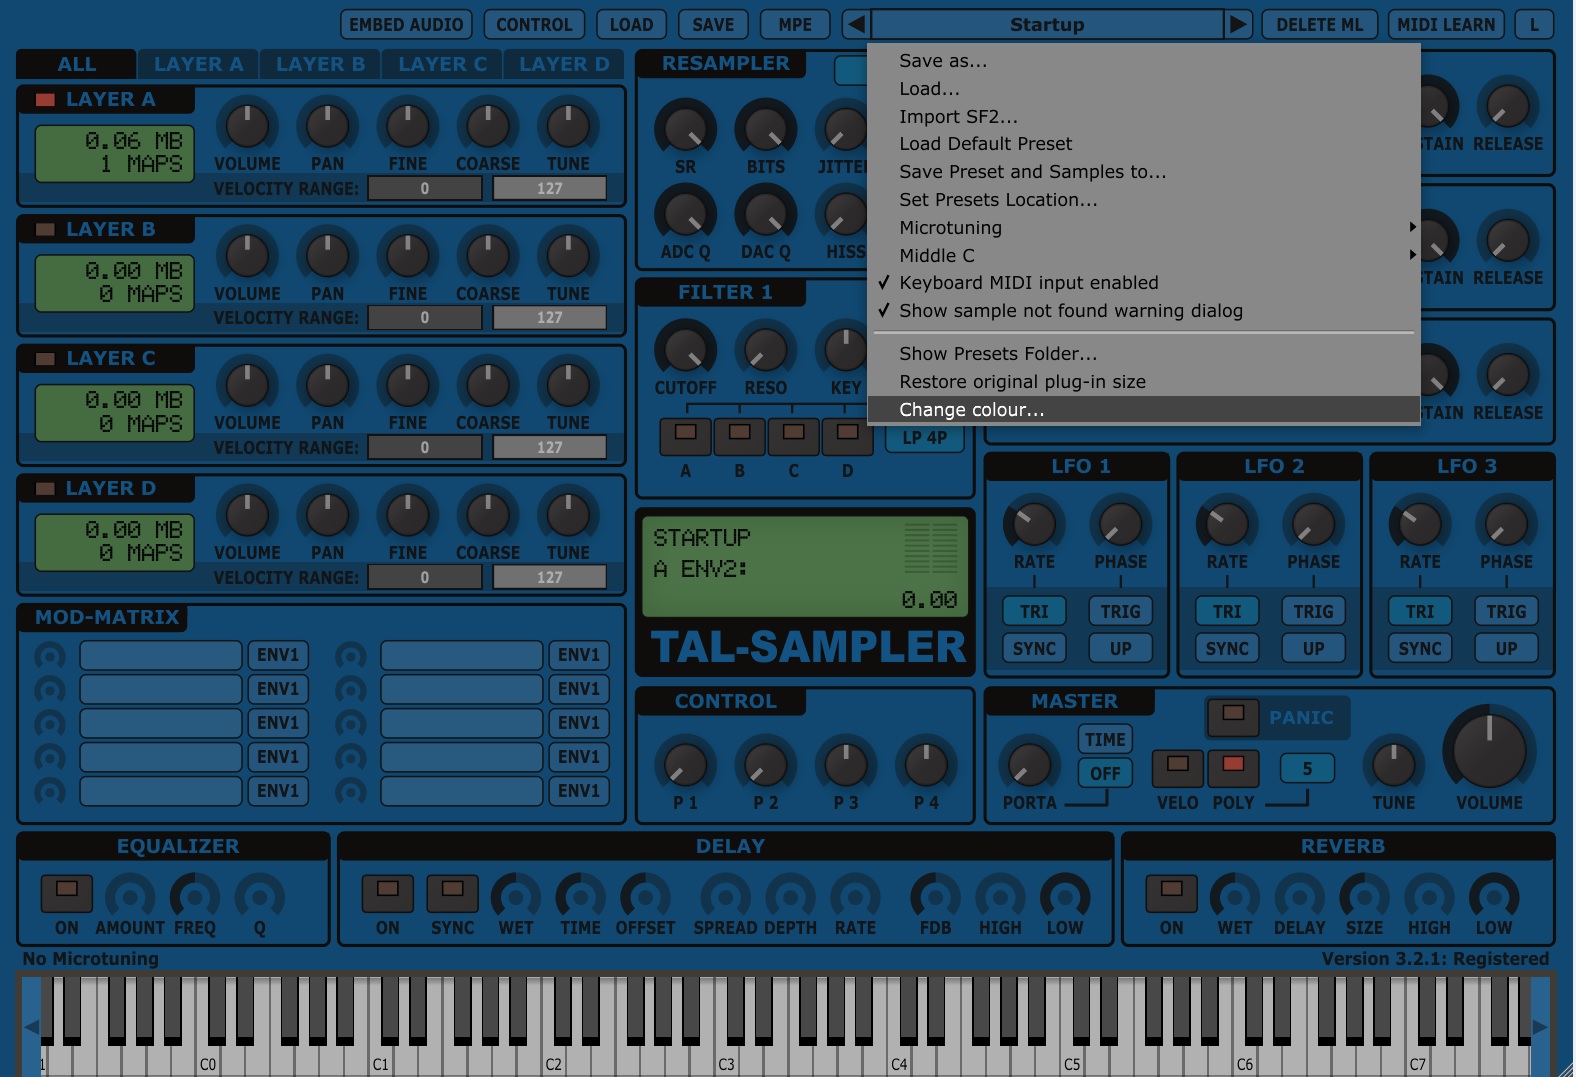
Task: Toggle the VELO switch in Master
Action: [x=1178, y=767]
